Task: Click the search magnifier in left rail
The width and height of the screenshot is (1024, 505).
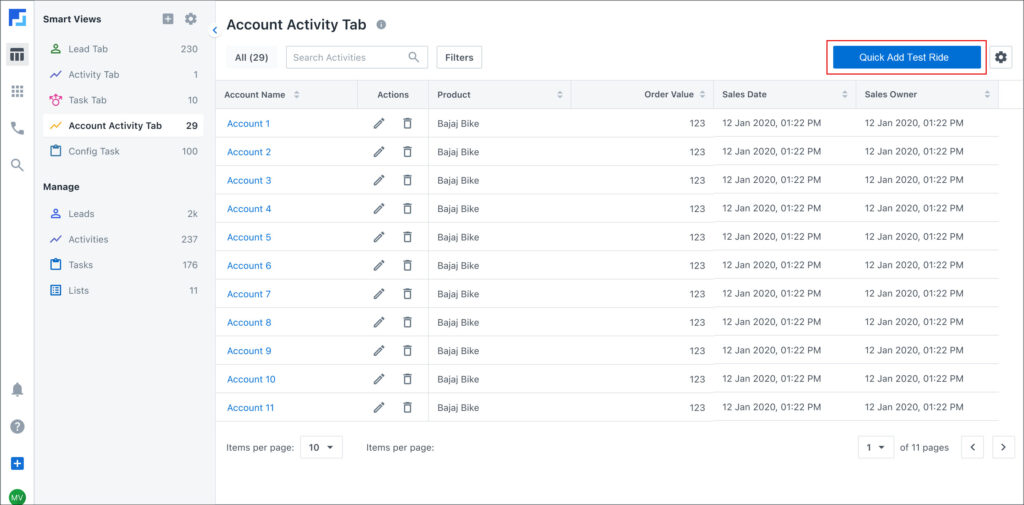Action: pyautogui.click(x=17, y=165)
